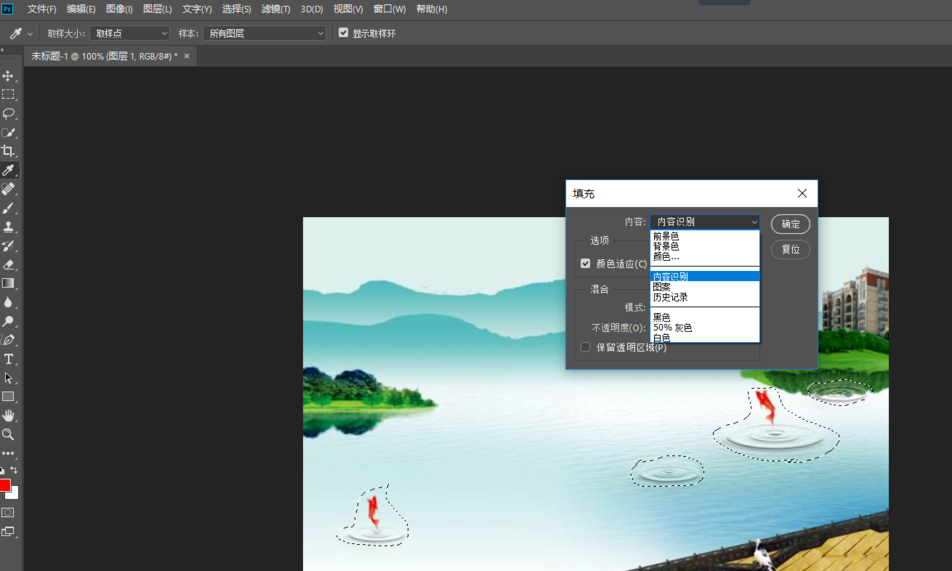Image resolution: width=952 pixels, height=571 pixels.
Task: Select the Hand tool
Action: click(x=8, y=415)
